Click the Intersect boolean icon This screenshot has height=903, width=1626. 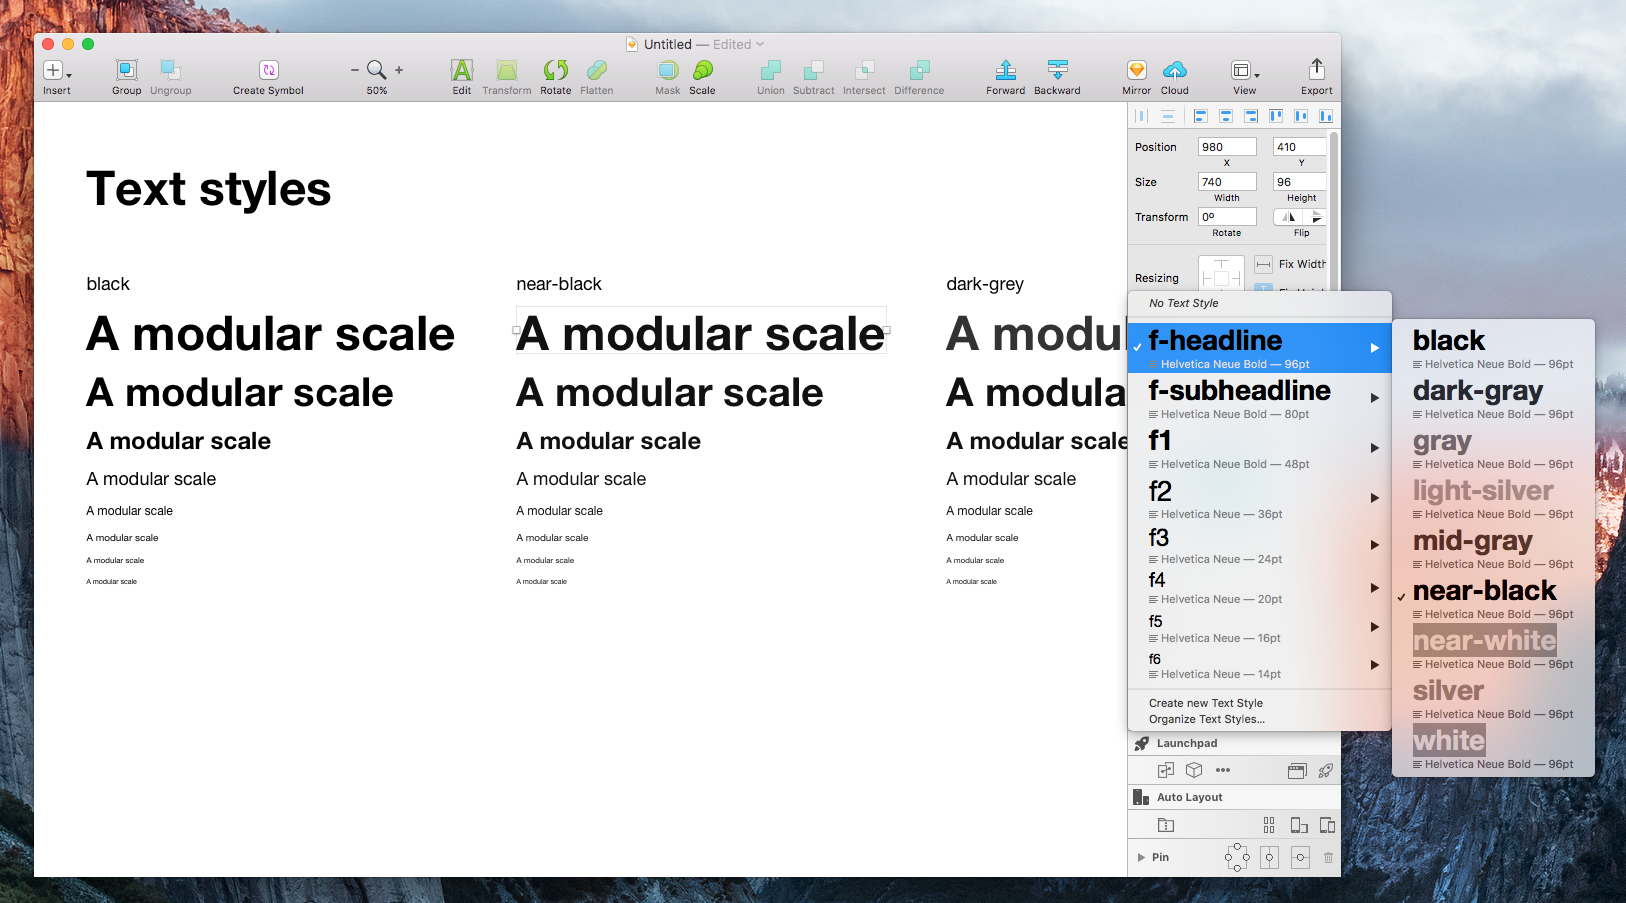point(864,70)
